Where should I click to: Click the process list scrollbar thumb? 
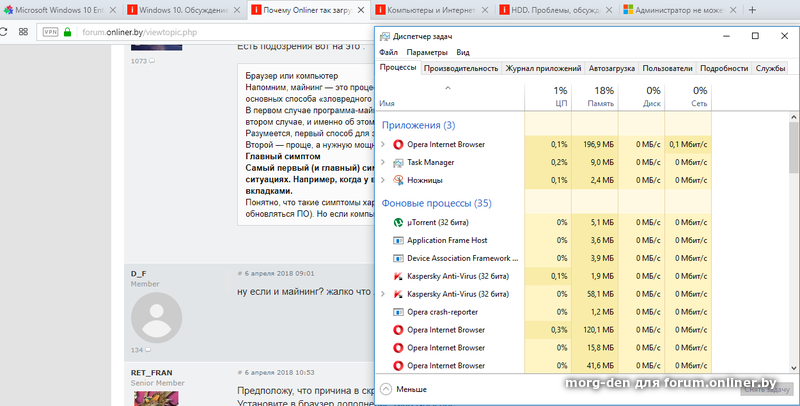[793, 147]
